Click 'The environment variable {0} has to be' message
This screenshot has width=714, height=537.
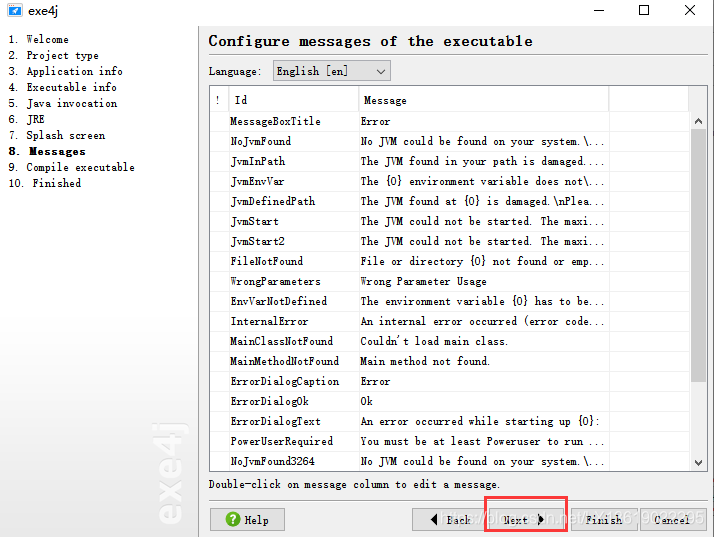click(x=482, y=302)
